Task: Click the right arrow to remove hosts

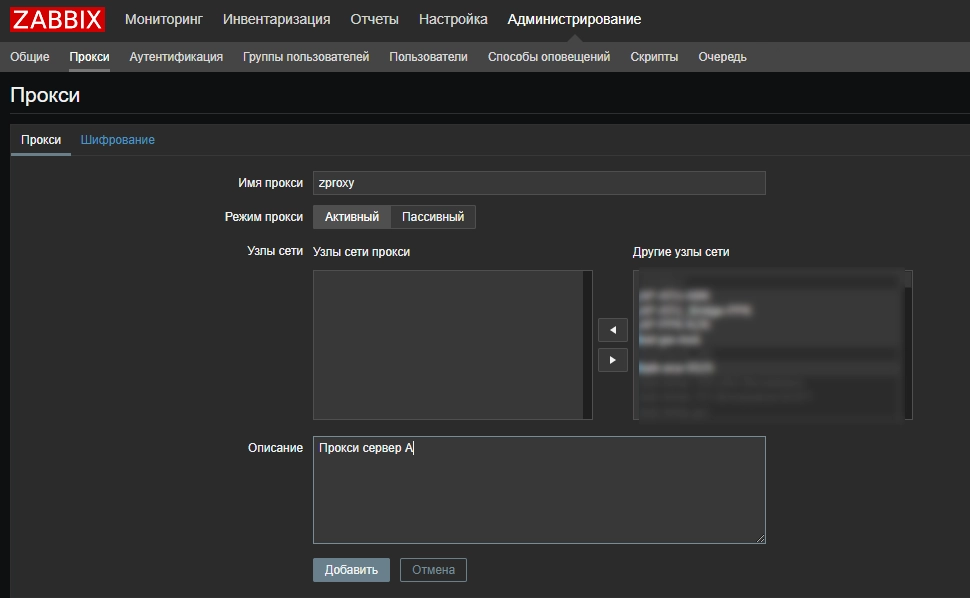Action: click(612, 359)
